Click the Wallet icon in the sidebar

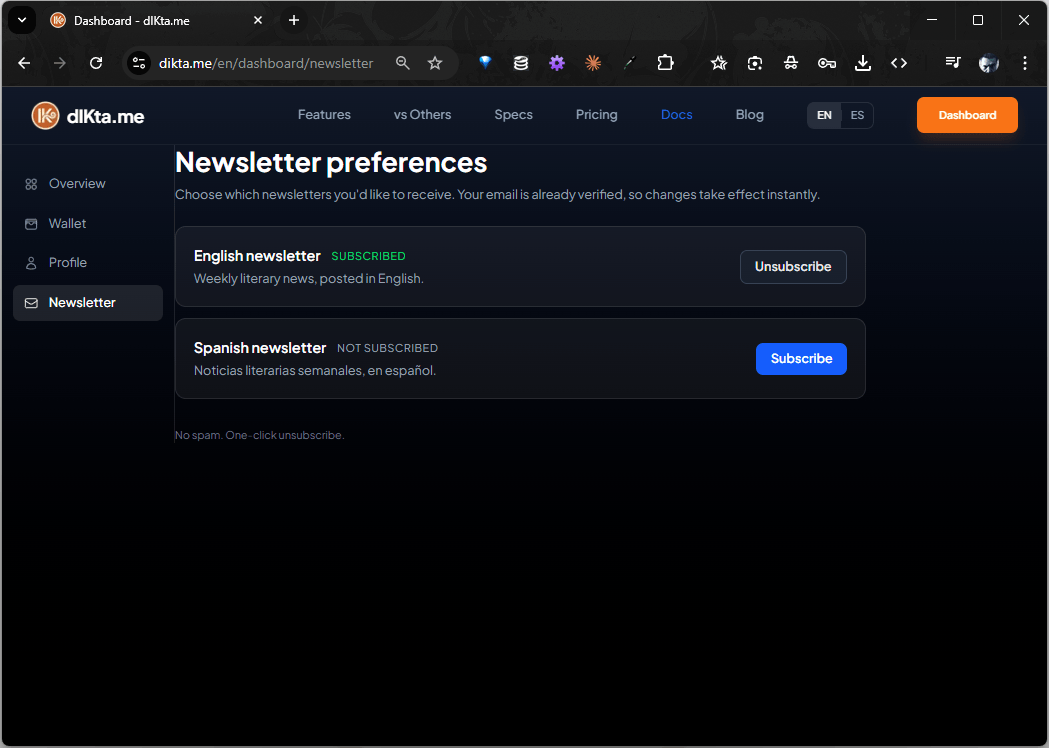[x=29, y=223]
